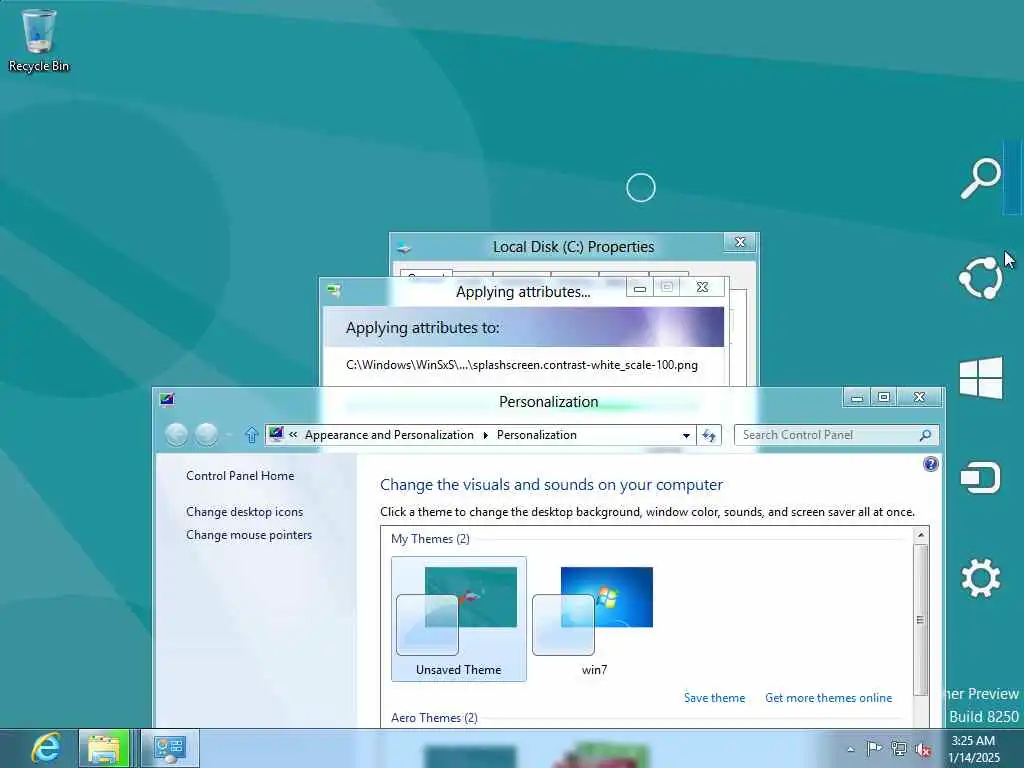Minimize the Personalization window
This screenshot has height=768, width=1024.
pos(857,397)
